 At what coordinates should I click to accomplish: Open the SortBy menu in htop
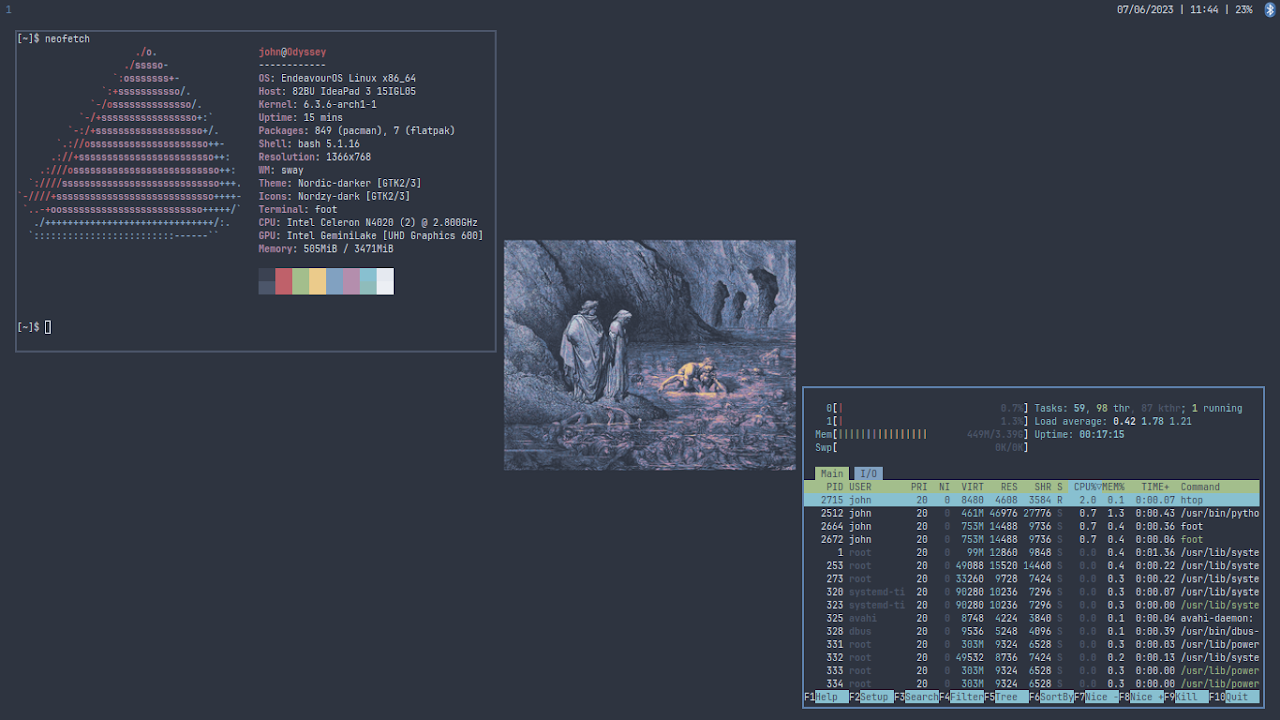tap(1056, 697)
